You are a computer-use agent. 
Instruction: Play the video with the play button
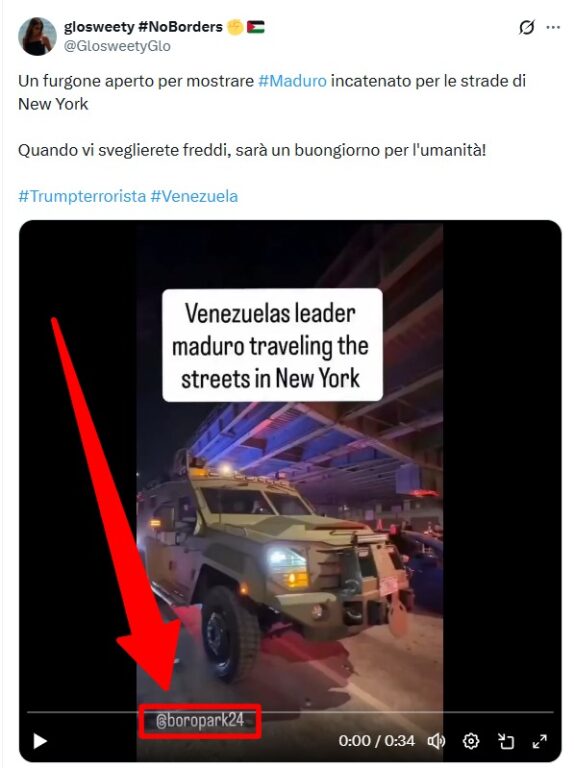click(40, 741)
